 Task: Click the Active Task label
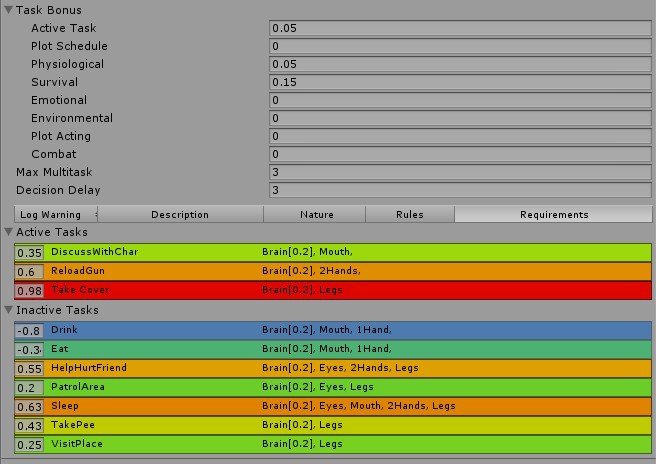pyautogui.click(x=64, y=28)
